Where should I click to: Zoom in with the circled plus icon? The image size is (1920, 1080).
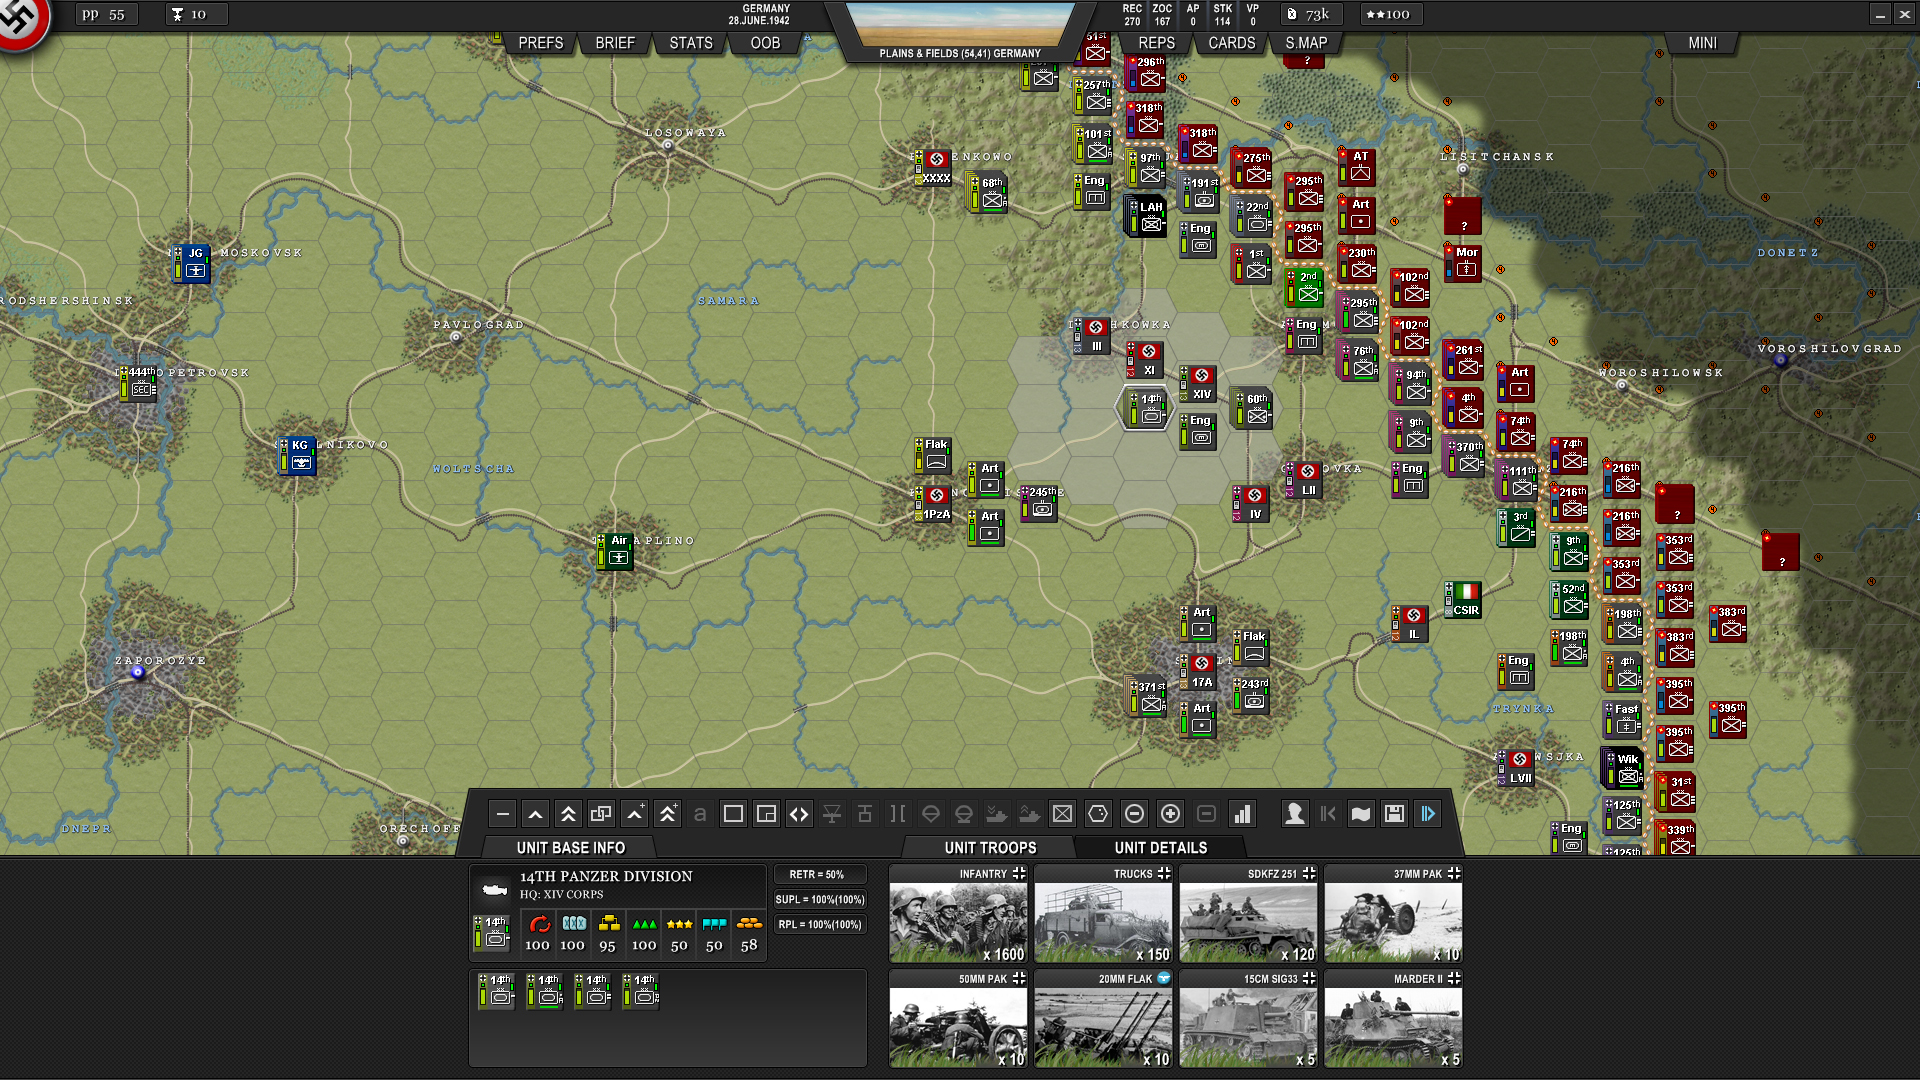(x=1170, y=814)
